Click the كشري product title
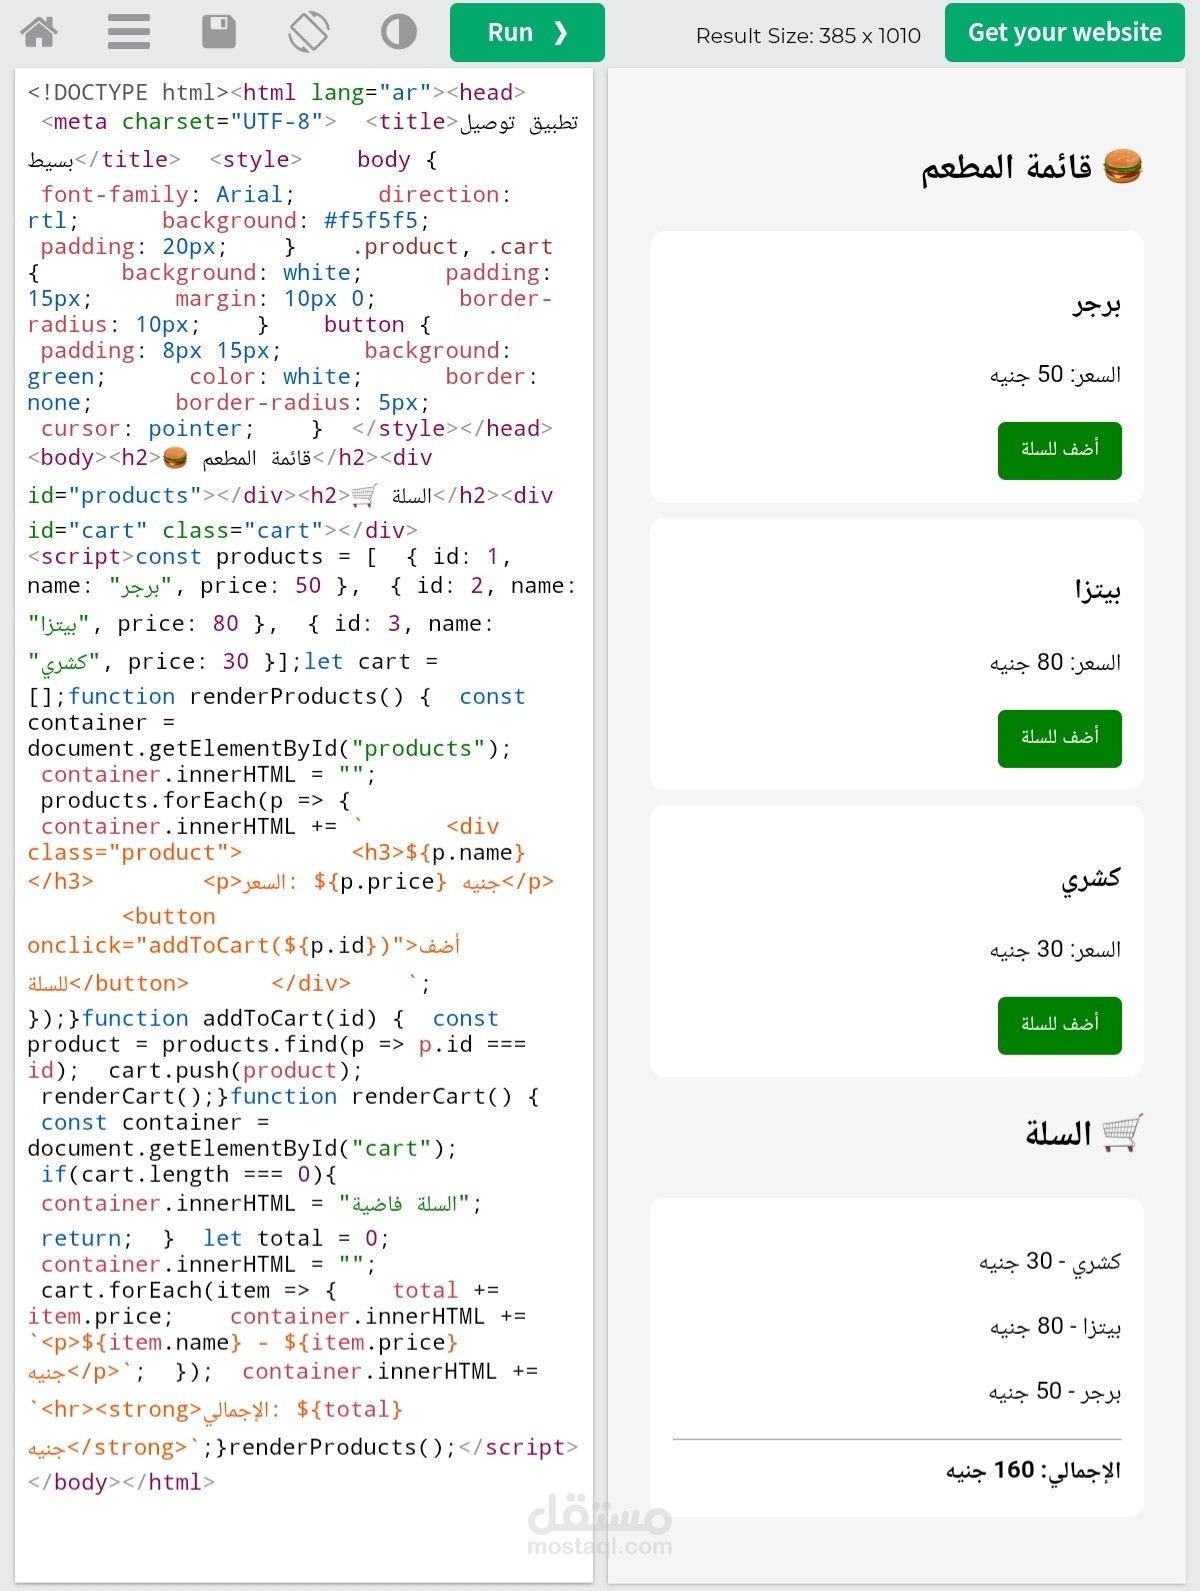Image resolution: width=1200 pixels, height=1591 pixels. click(1091, 879)
